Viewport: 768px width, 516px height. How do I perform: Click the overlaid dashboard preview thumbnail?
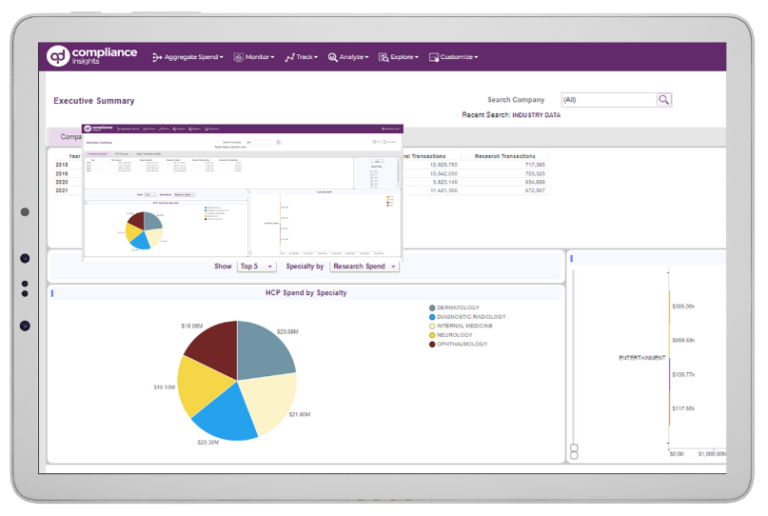click(x=242, y=191)
